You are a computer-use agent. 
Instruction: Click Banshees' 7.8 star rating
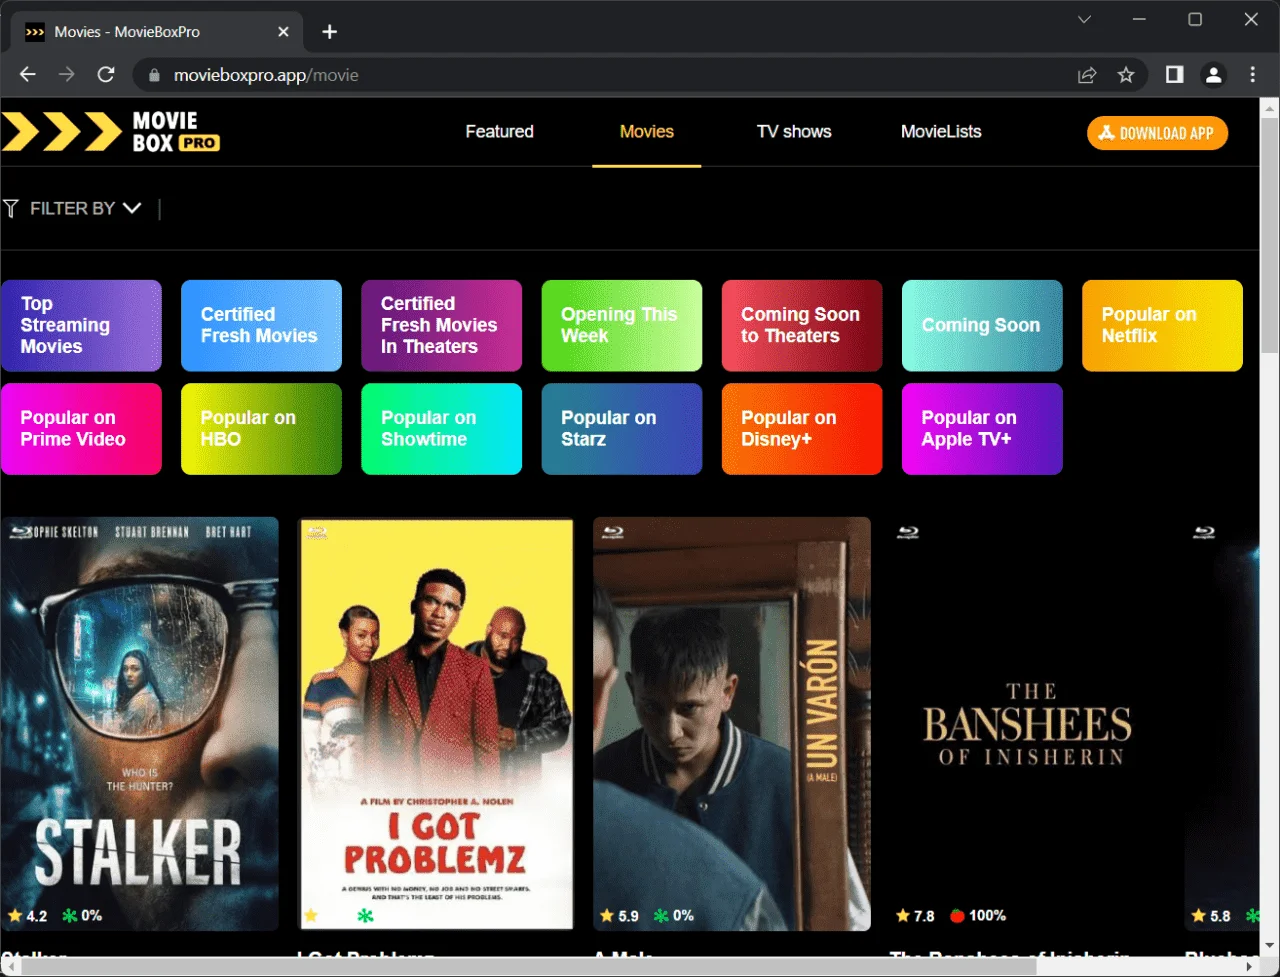pyautogui.click(x=915, y=915)
